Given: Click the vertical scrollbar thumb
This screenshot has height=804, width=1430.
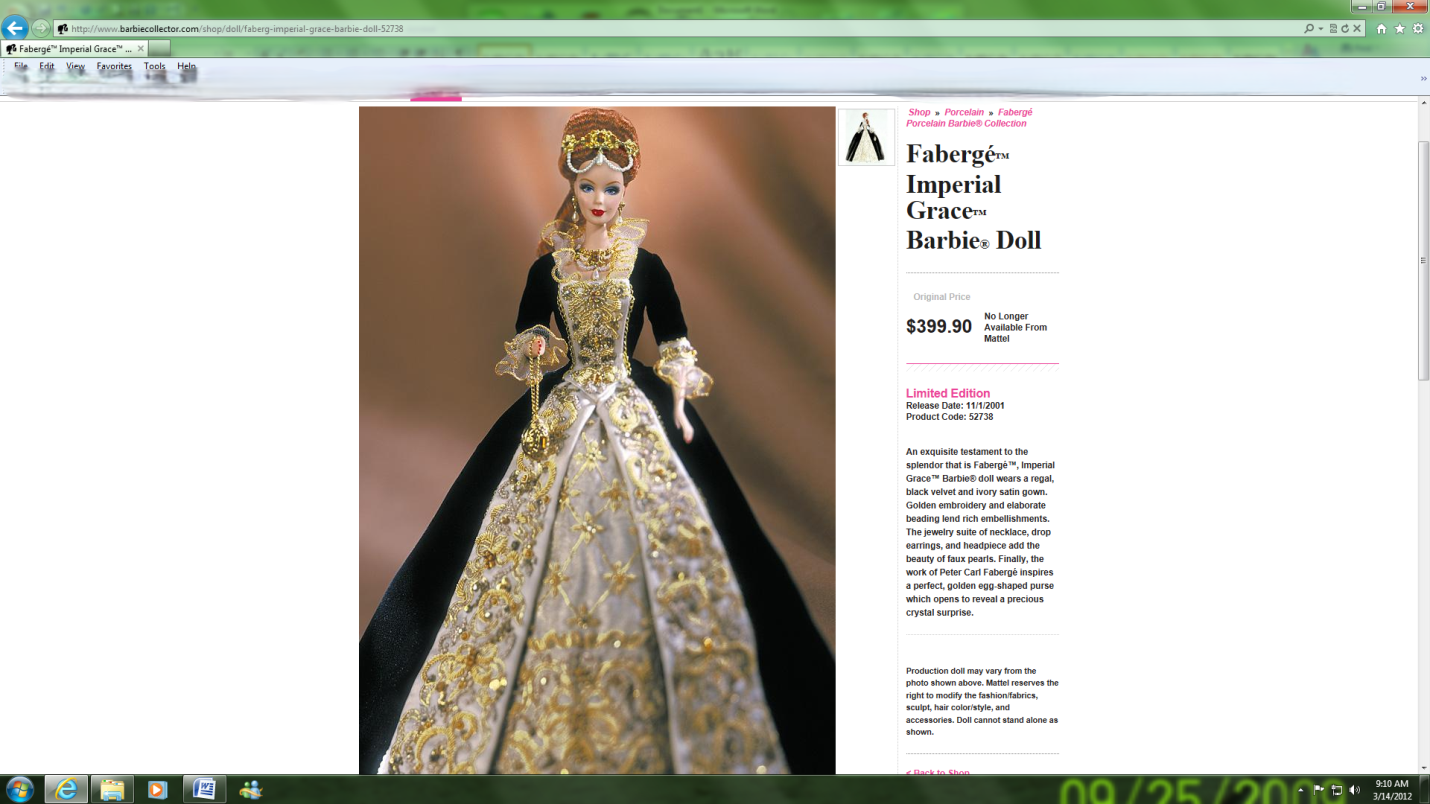Looking at the screenshot, I should (1424, 260).
